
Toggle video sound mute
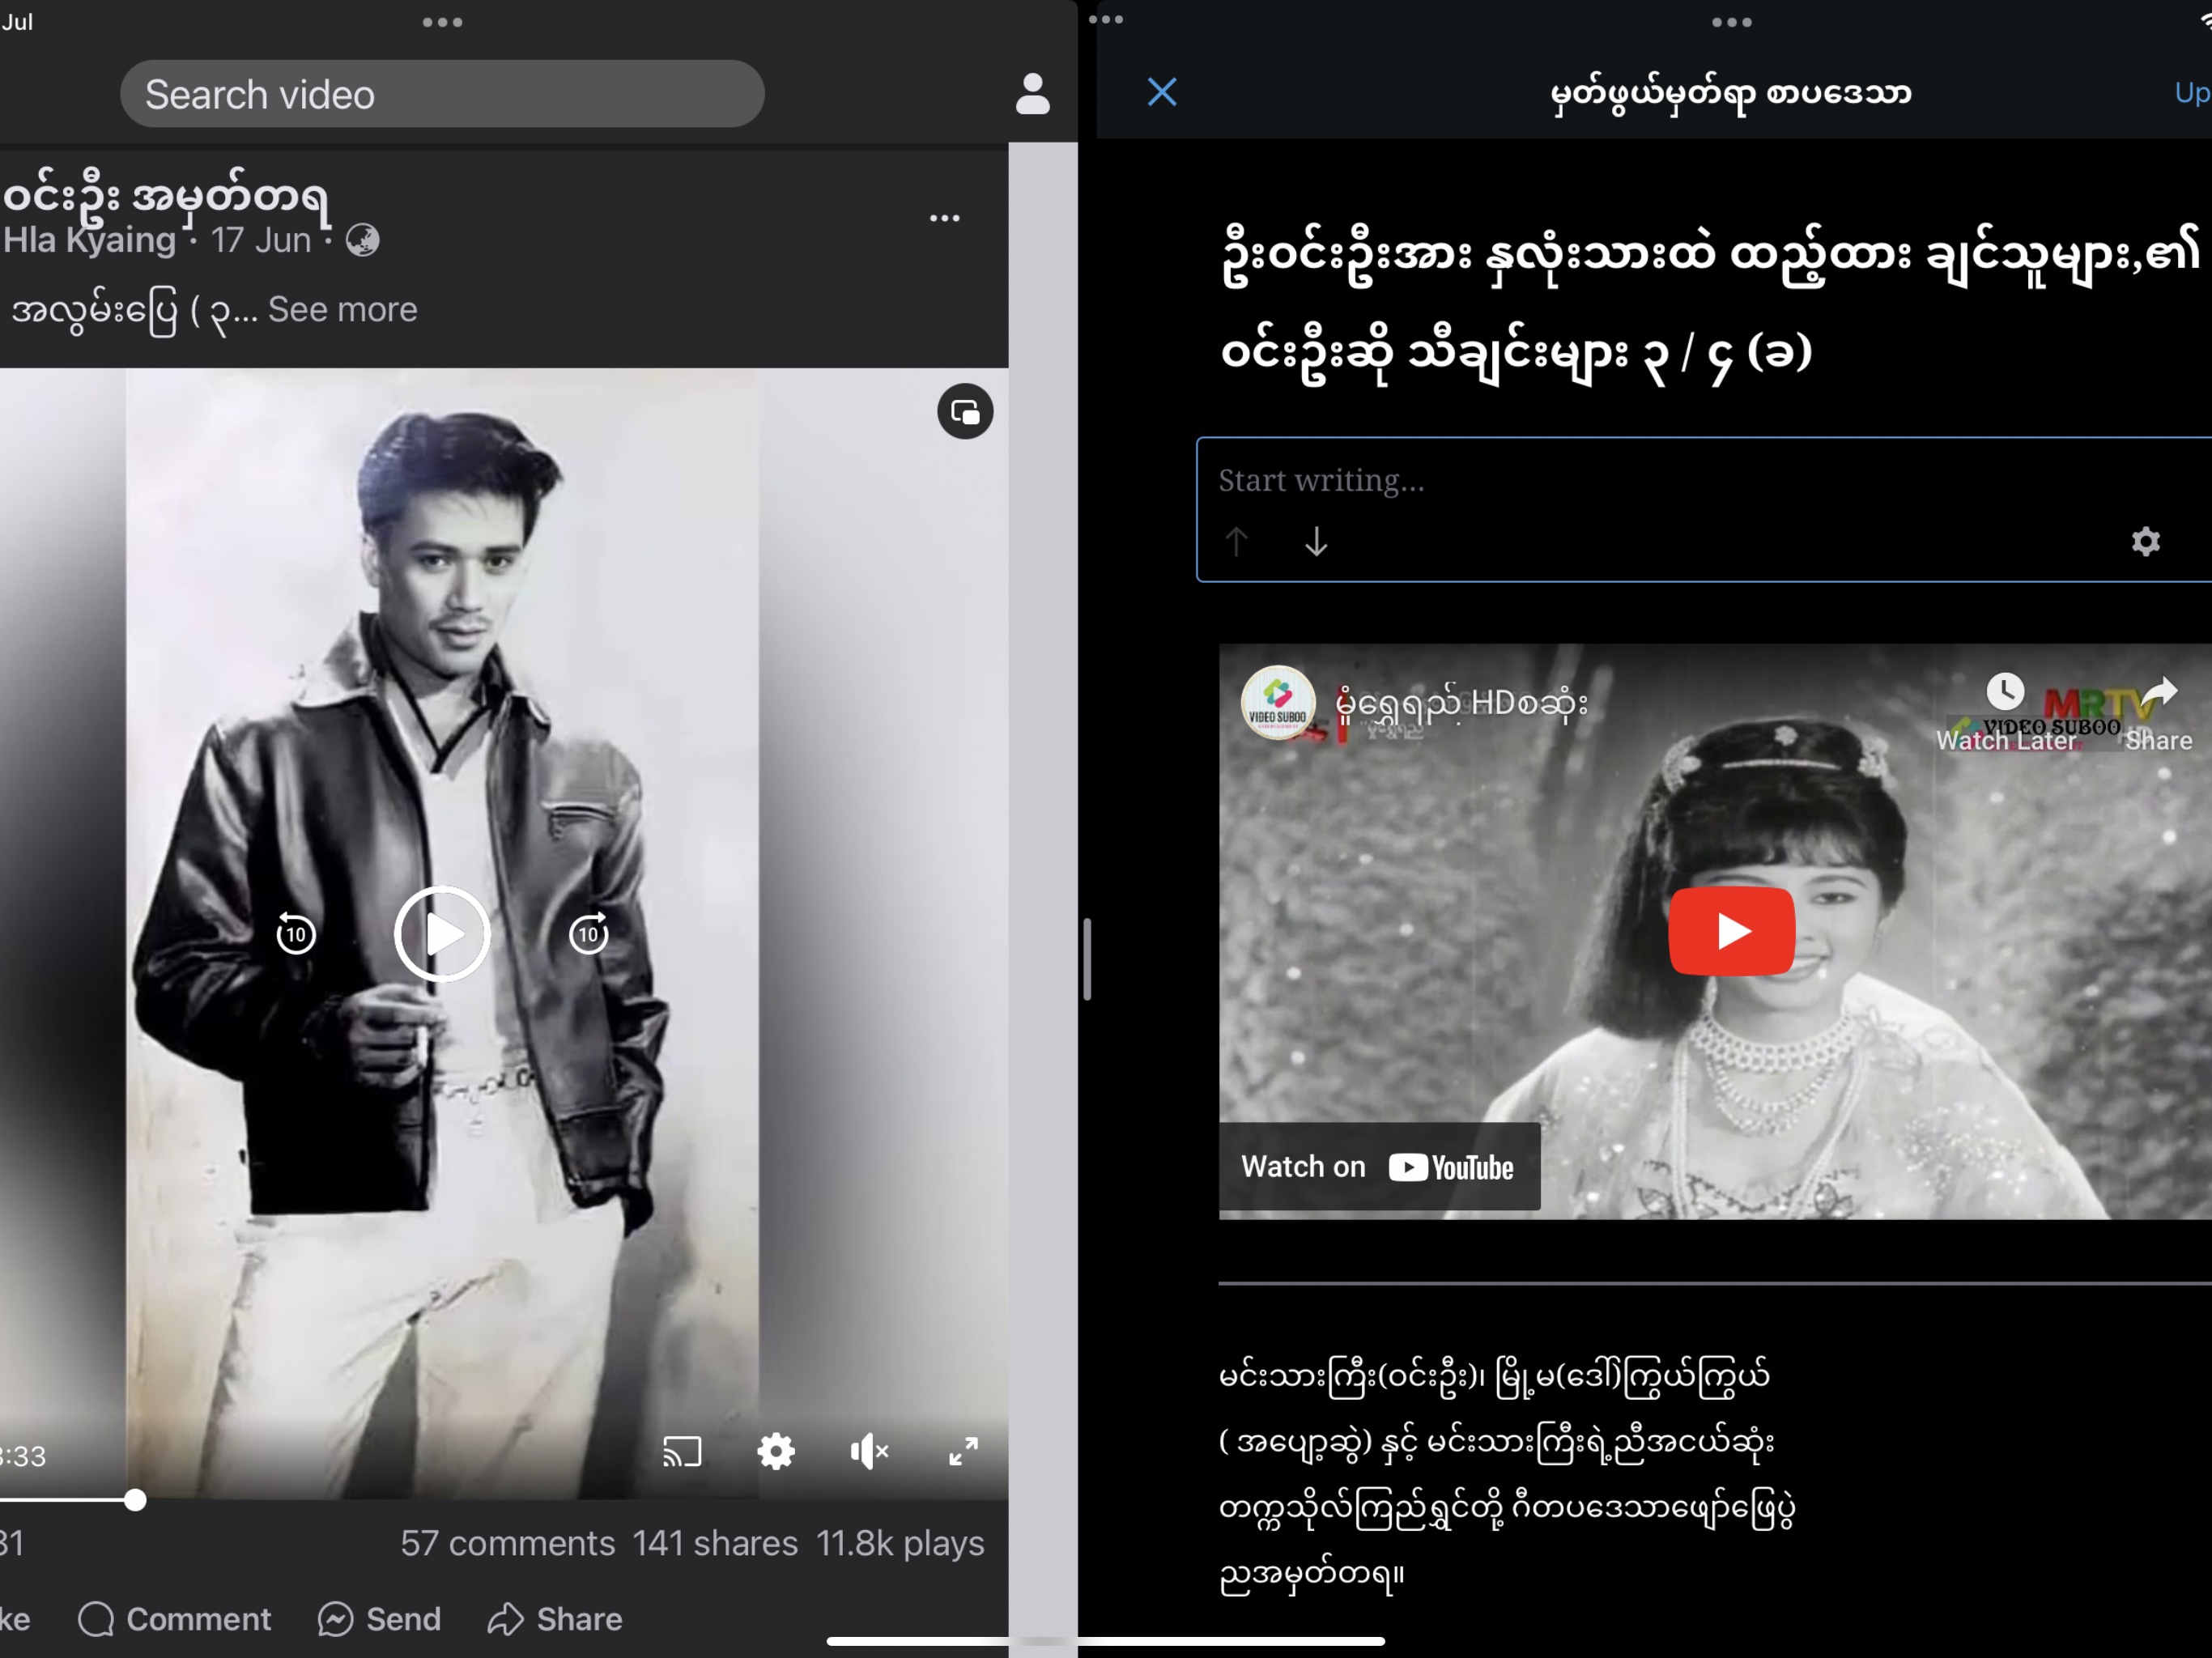tap(869, 1451)
